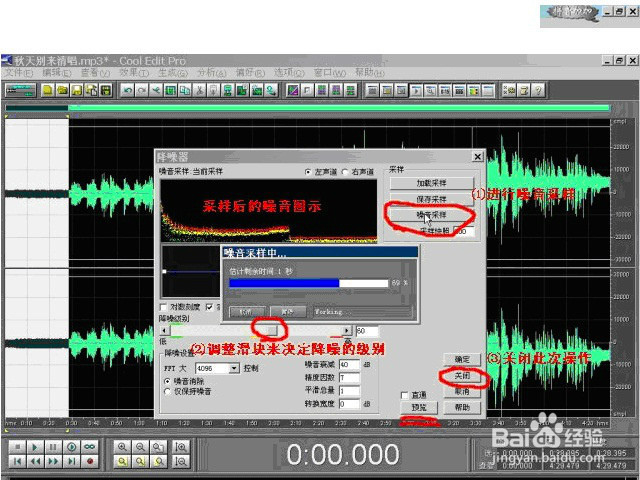Click the Preview (预览) button
The image size is (640, 480).
point(419,407)
